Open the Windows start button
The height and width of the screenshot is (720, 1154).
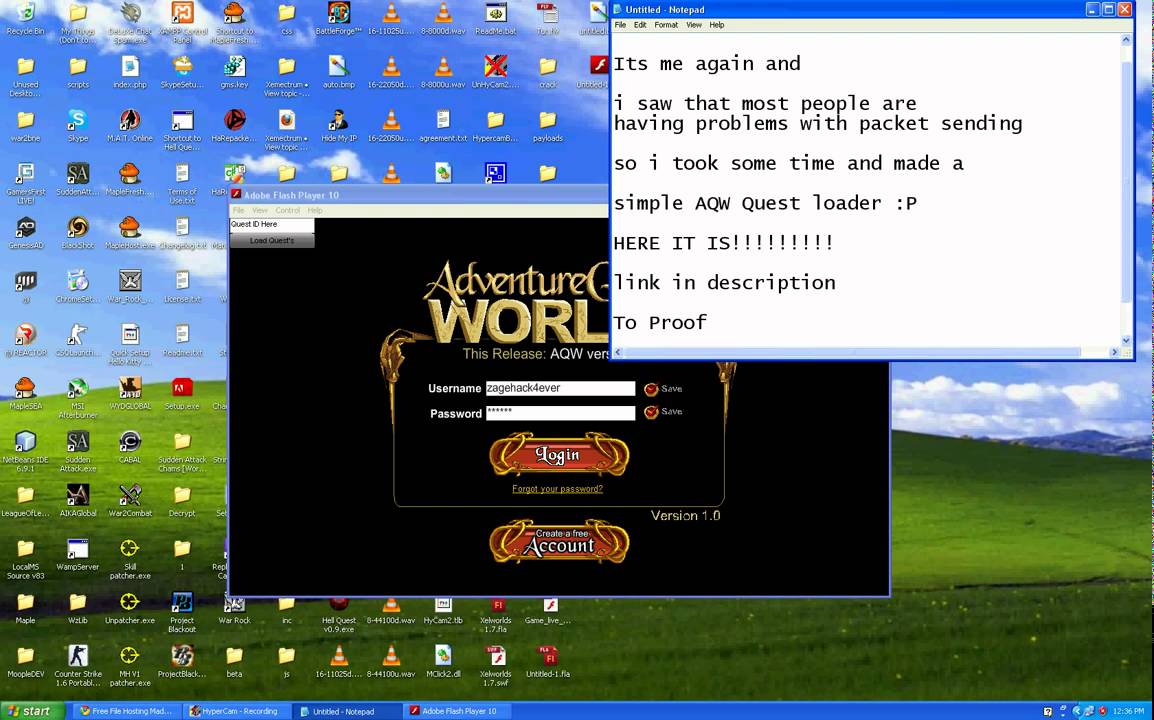pos(33,711)
